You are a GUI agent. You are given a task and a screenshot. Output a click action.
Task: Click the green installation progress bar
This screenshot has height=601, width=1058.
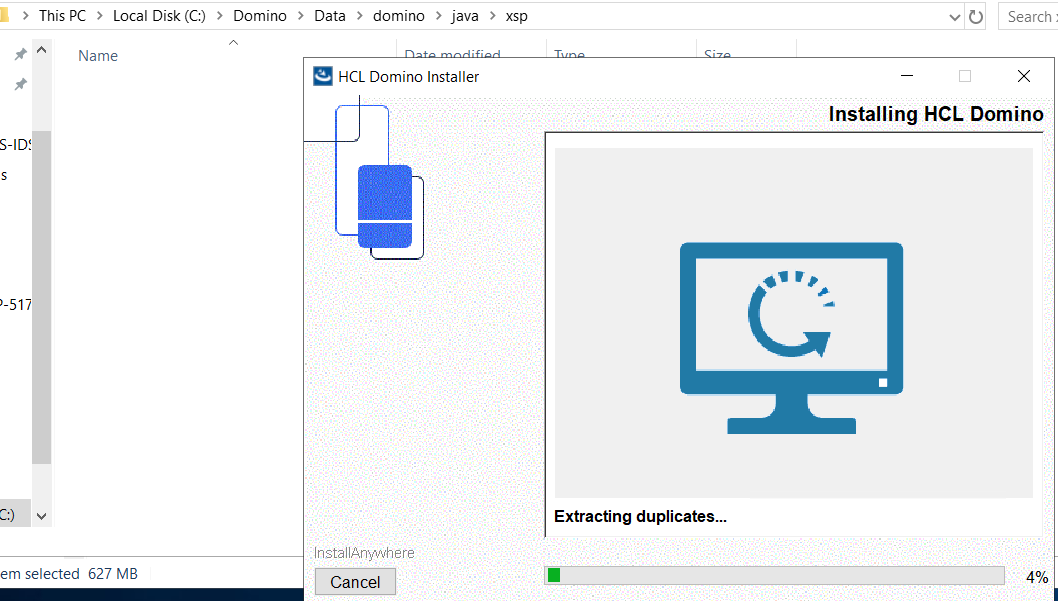[774, 575]
